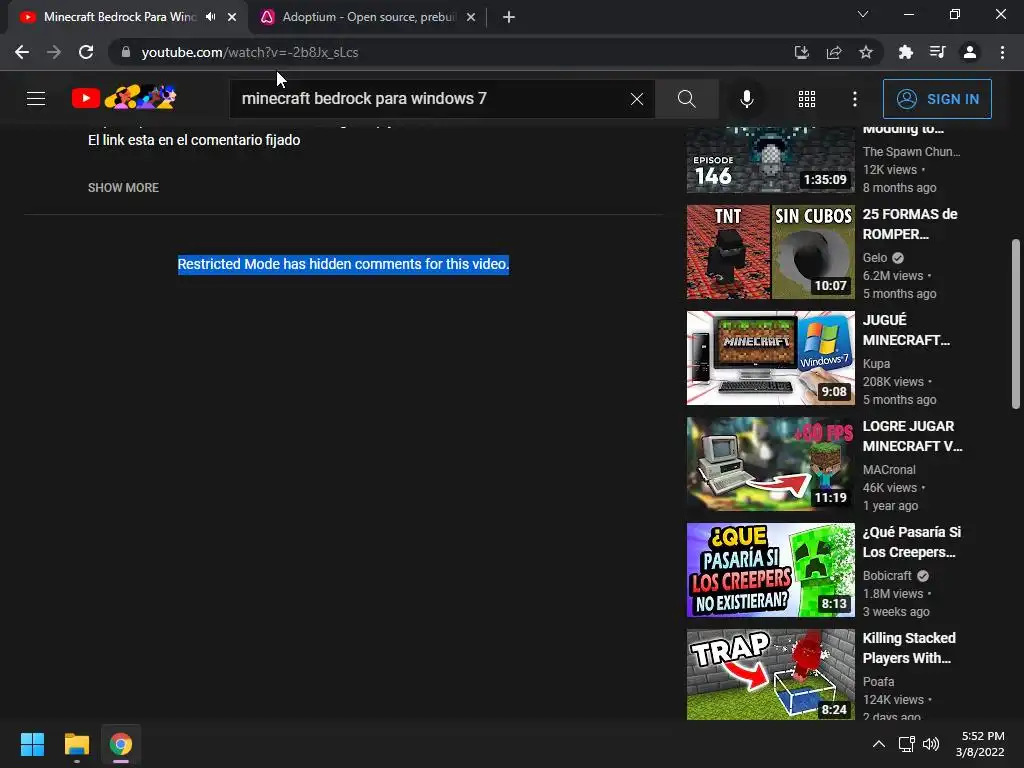Open the Windows Start menu
This screenshot has width=1024, height=768.
coord(32,744)
